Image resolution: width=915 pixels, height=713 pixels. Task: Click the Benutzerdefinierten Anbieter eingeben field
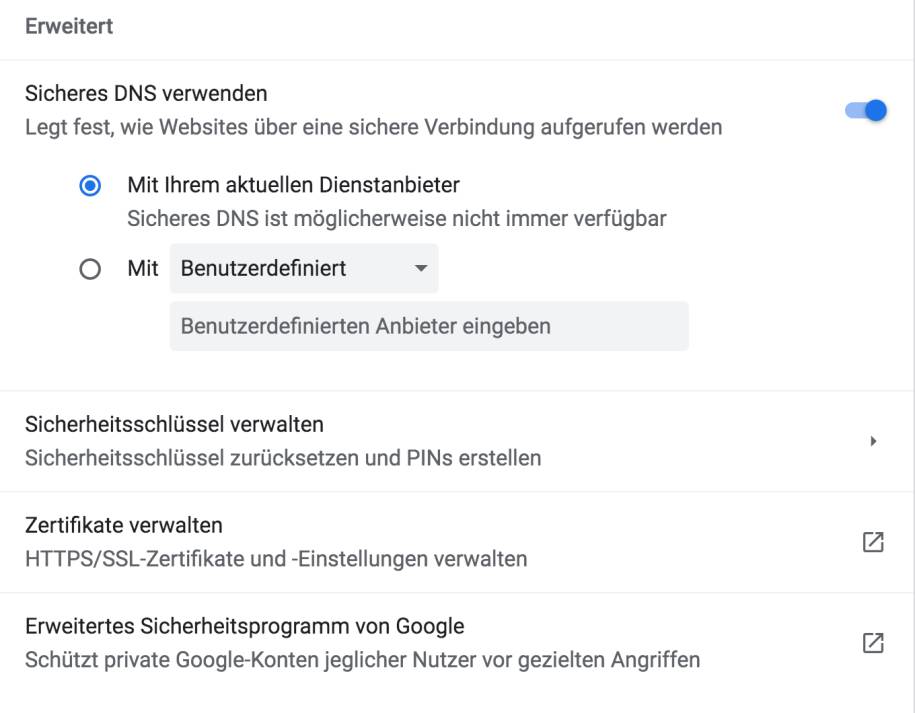click(429, 326)
